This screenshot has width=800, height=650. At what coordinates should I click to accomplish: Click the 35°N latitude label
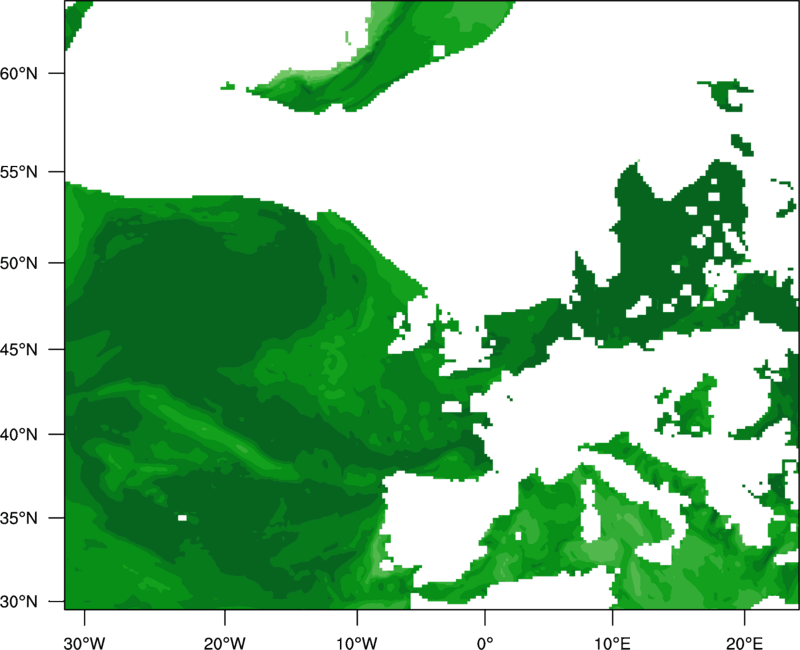pos(19,518)
